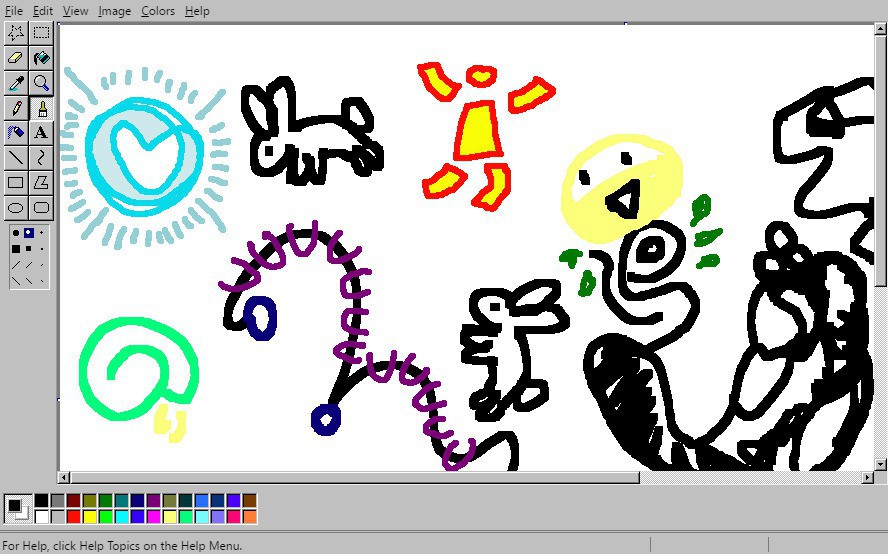Image resolution: width=888 pixels, height=554 pixels.
Task: Pick the red color from palette
Action: click(74, 517)
